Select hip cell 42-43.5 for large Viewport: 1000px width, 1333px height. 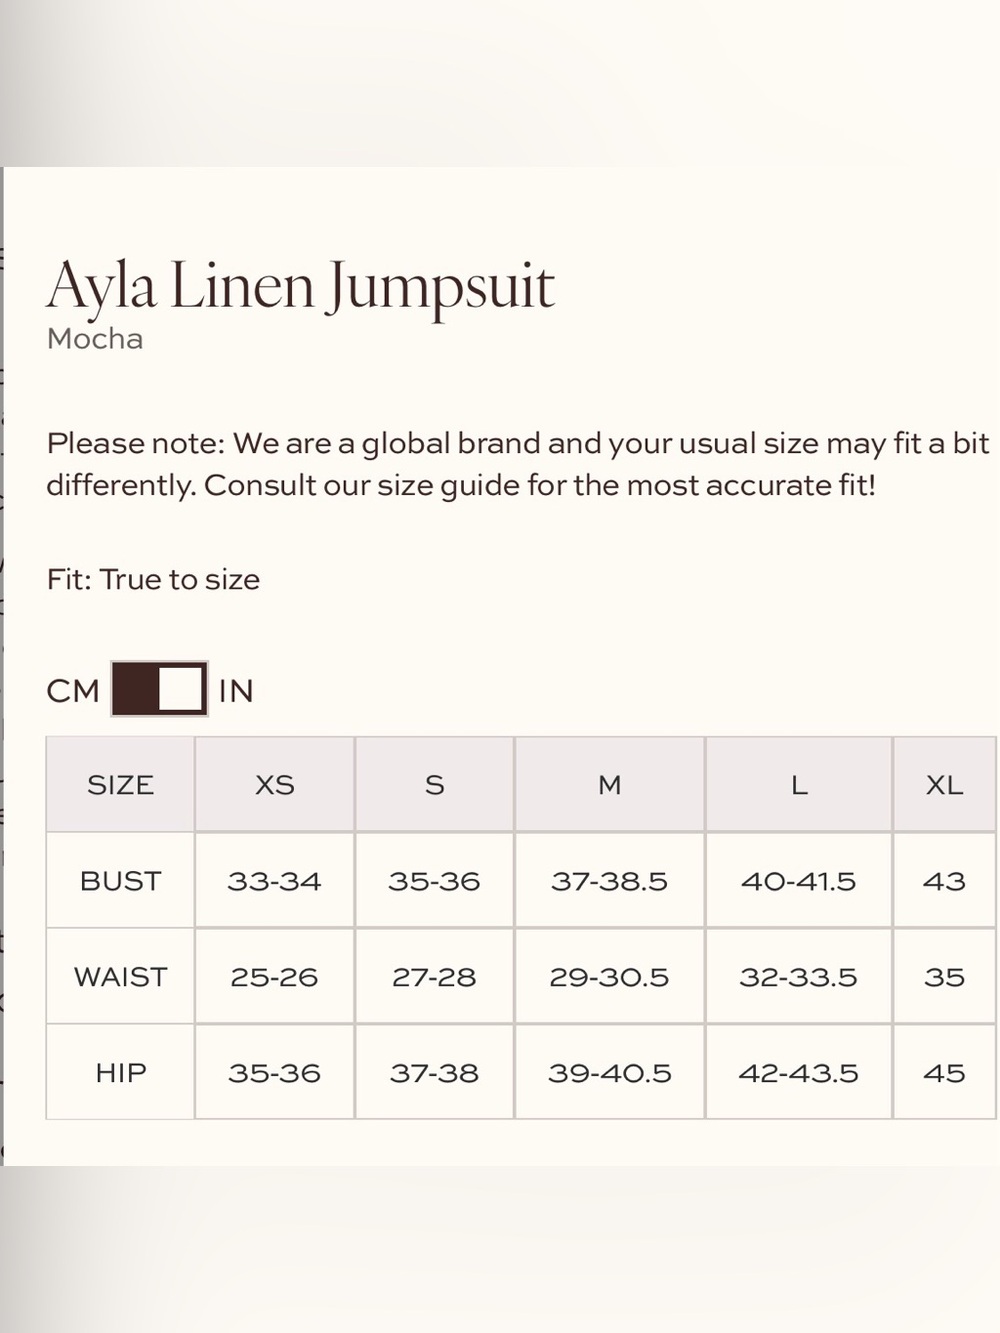coord(799,1073)
